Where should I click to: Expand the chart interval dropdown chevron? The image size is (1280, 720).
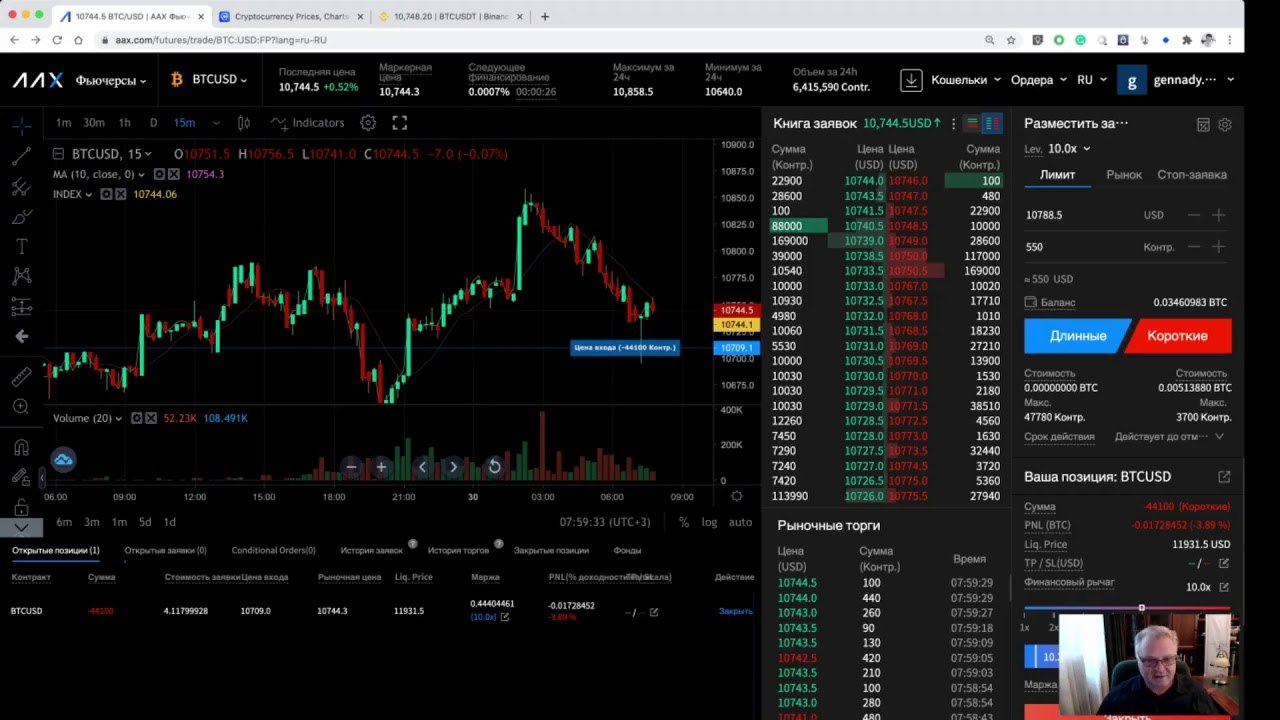(216, 123)
